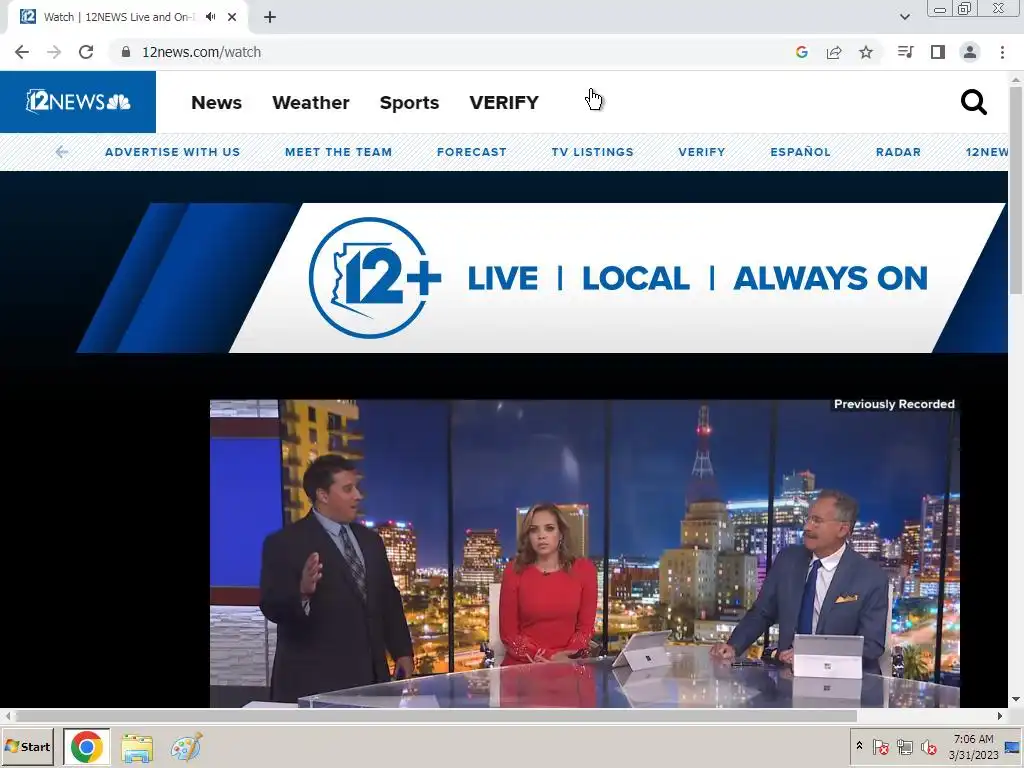1024x768 pixels.
Task: Click the 12+ Live Local Always On banner
Action: [x=541, y=278]
